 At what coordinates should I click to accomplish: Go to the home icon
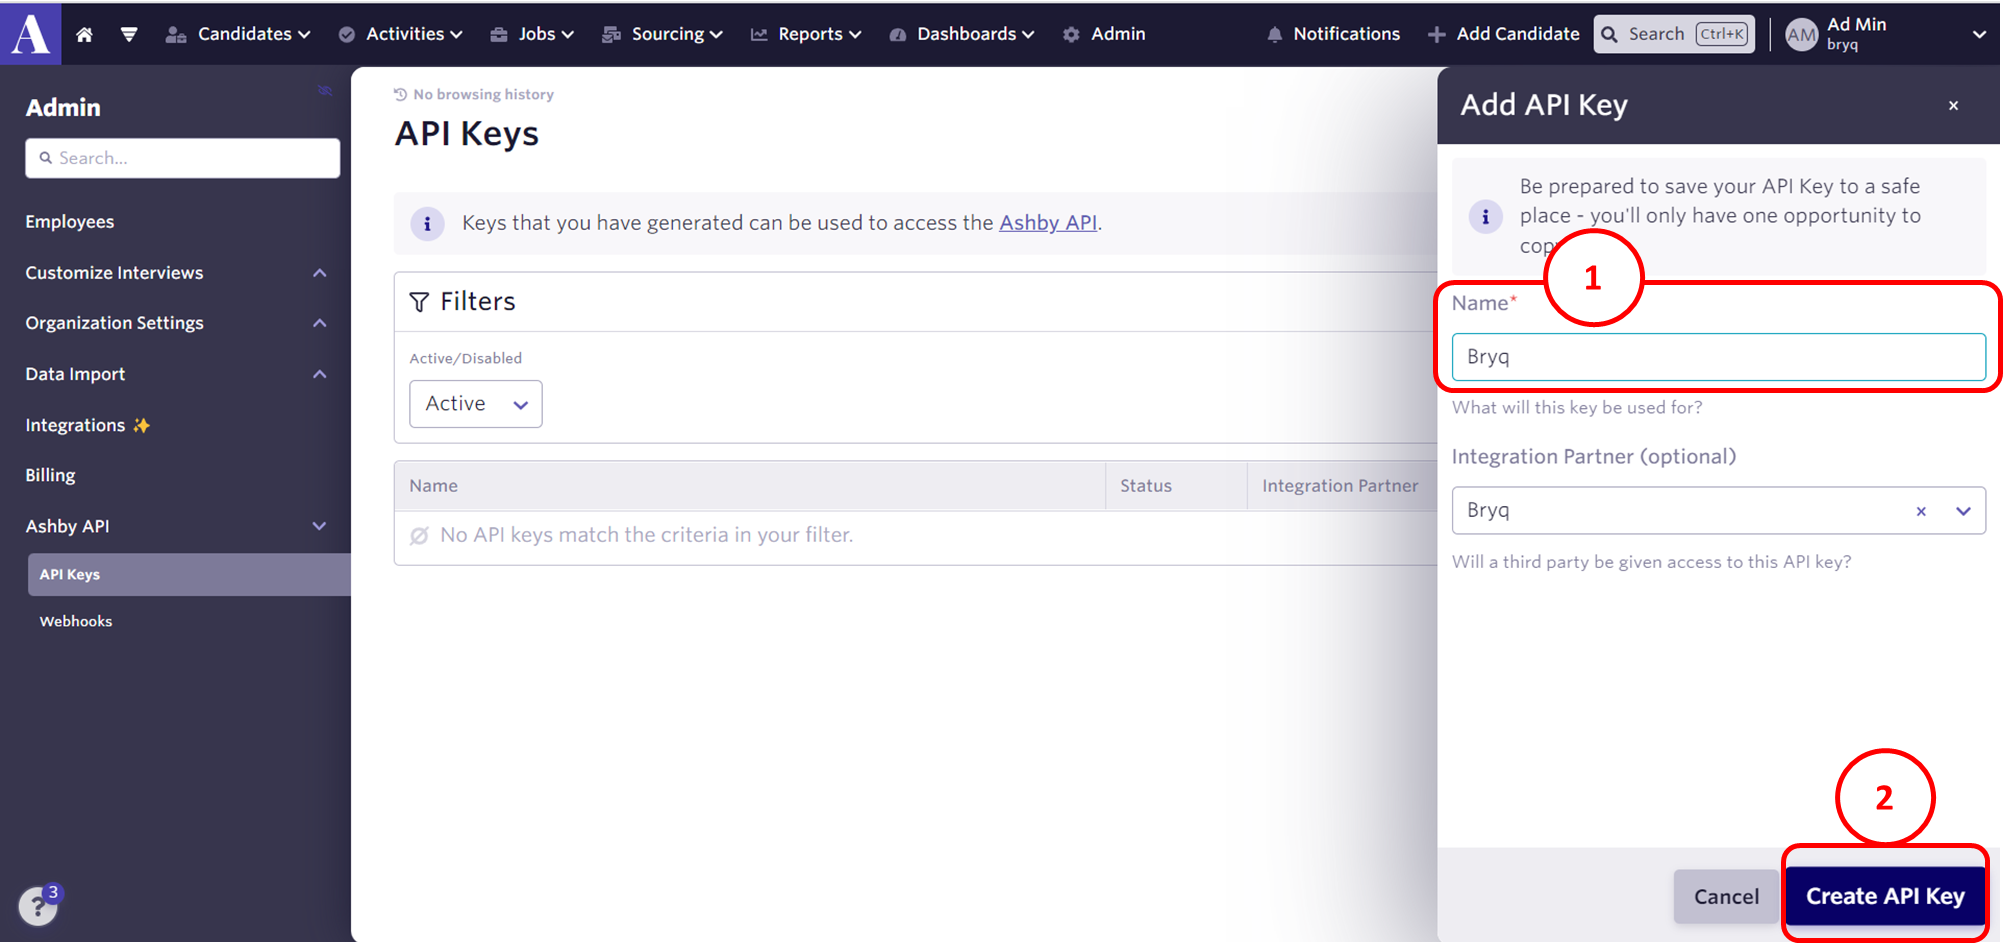point(85,34)
